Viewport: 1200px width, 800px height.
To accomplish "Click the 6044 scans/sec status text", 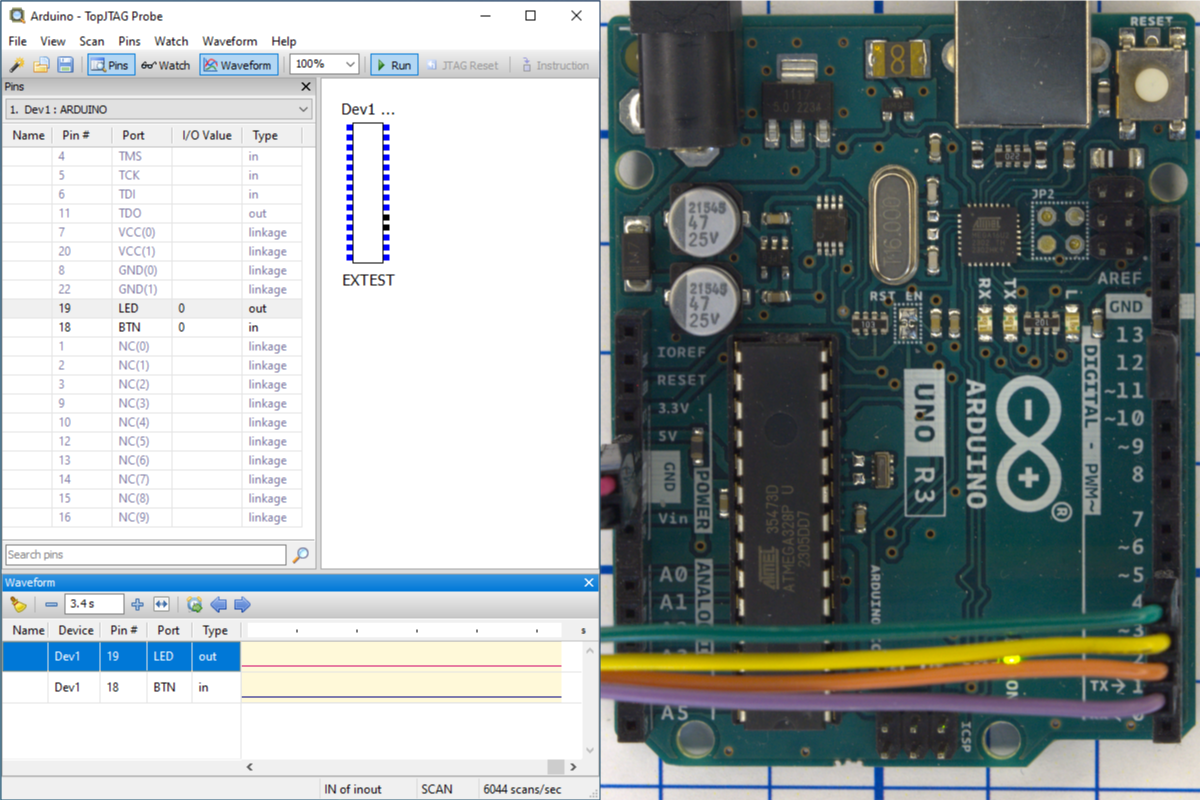I will pyautogui.click(x=523, y=789).
